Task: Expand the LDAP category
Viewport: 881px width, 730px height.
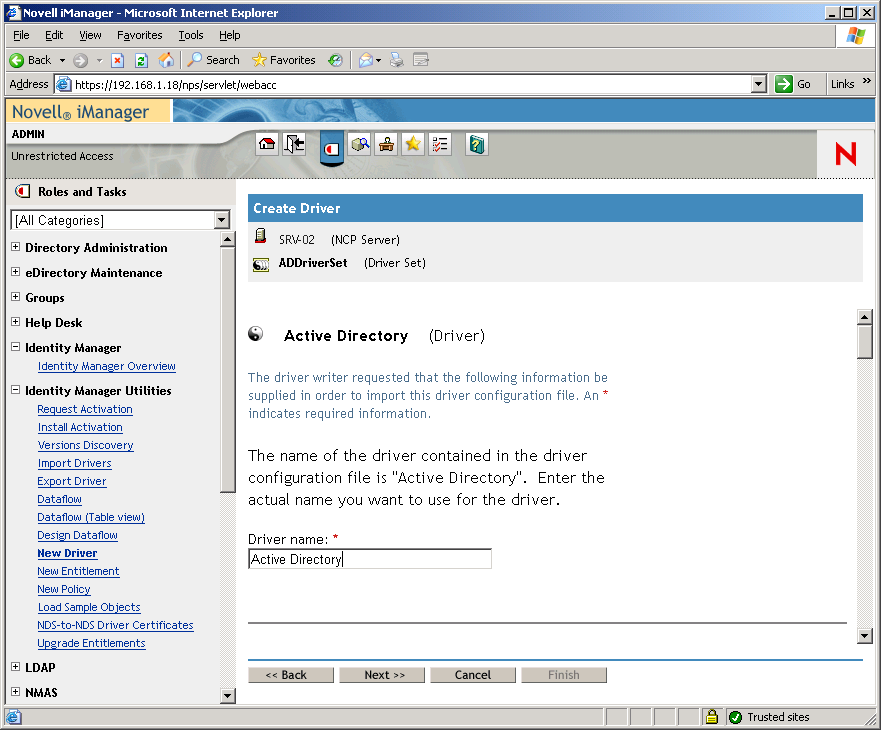Action: coord(17,667)
